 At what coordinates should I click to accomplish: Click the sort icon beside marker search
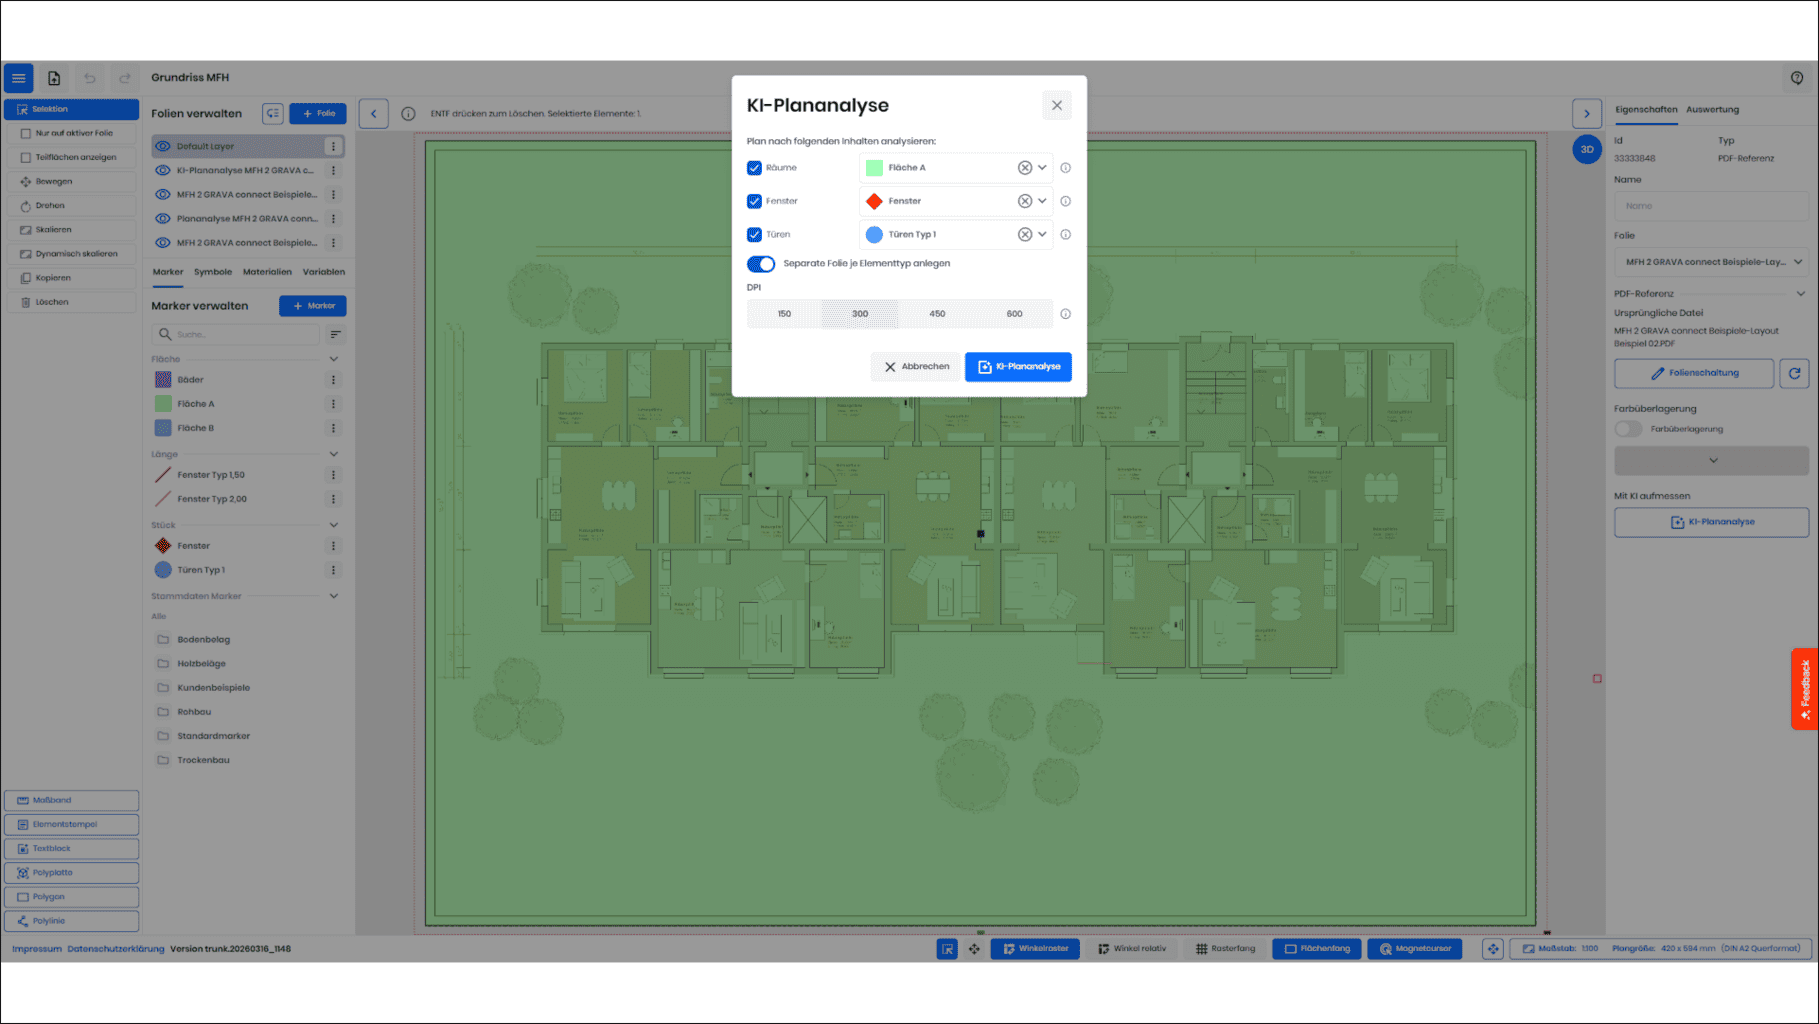335,335
